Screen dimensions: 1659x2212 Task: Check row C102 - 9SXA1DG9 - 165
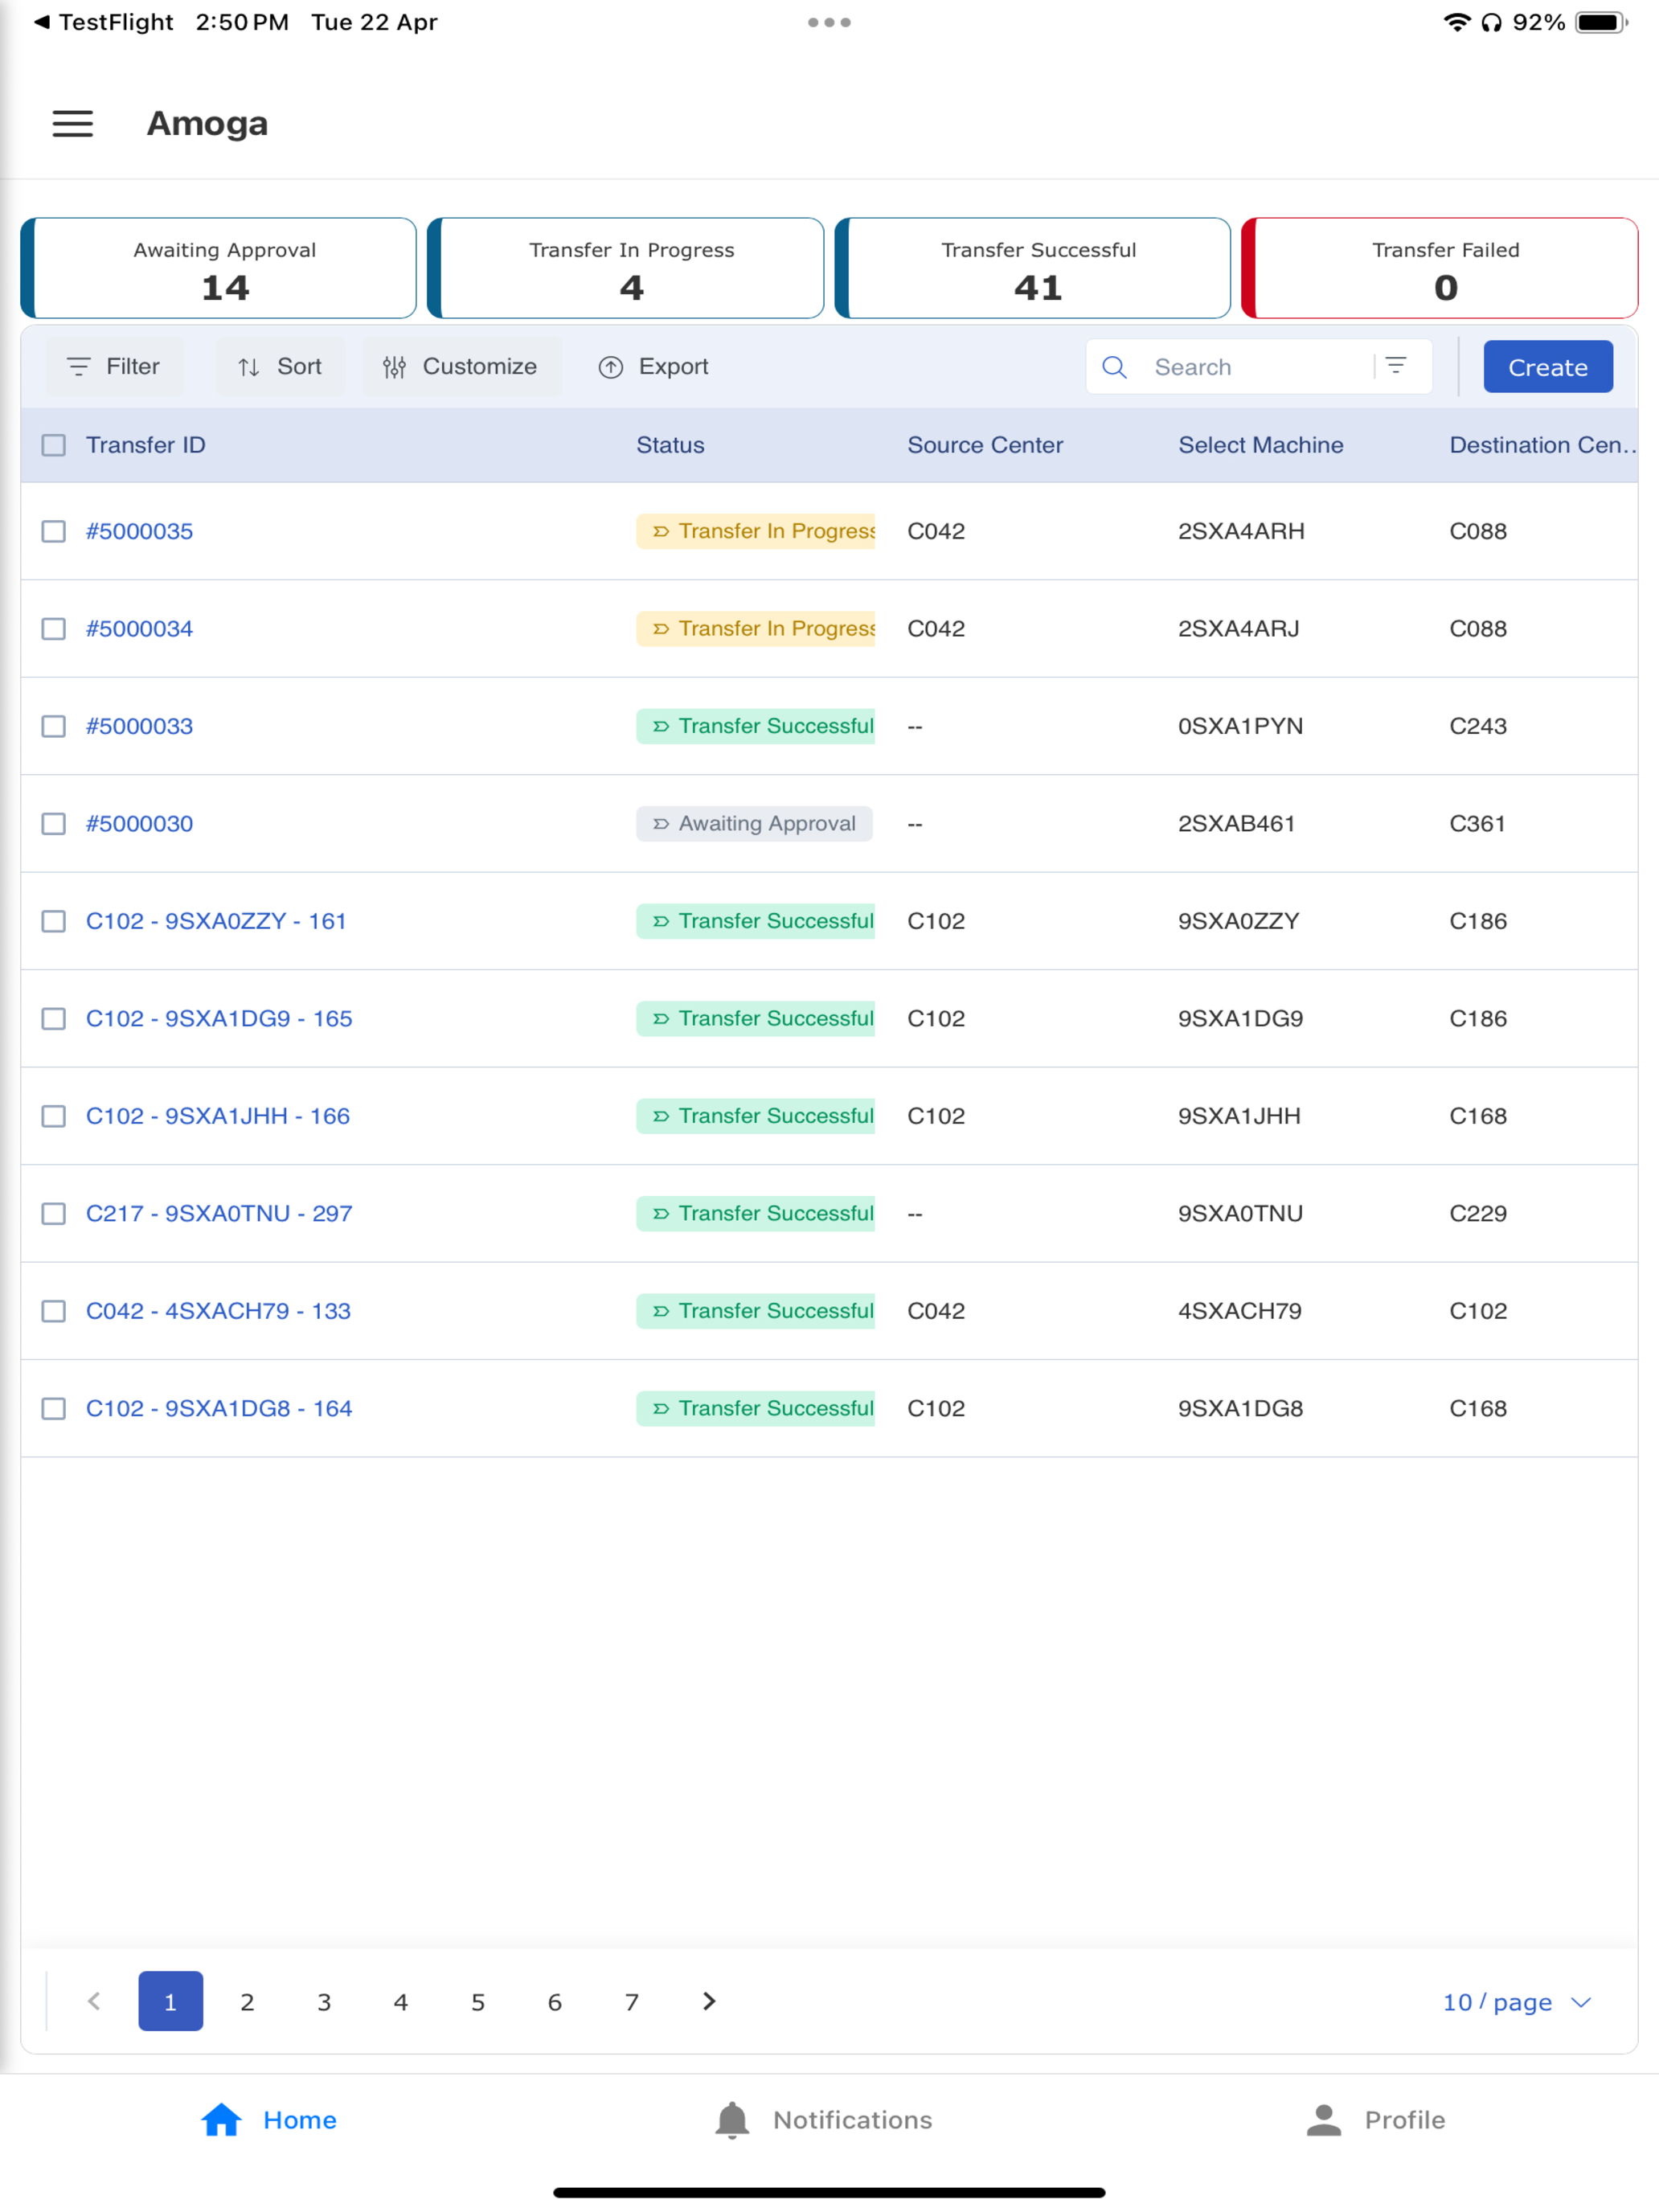tap(54, 1019)
